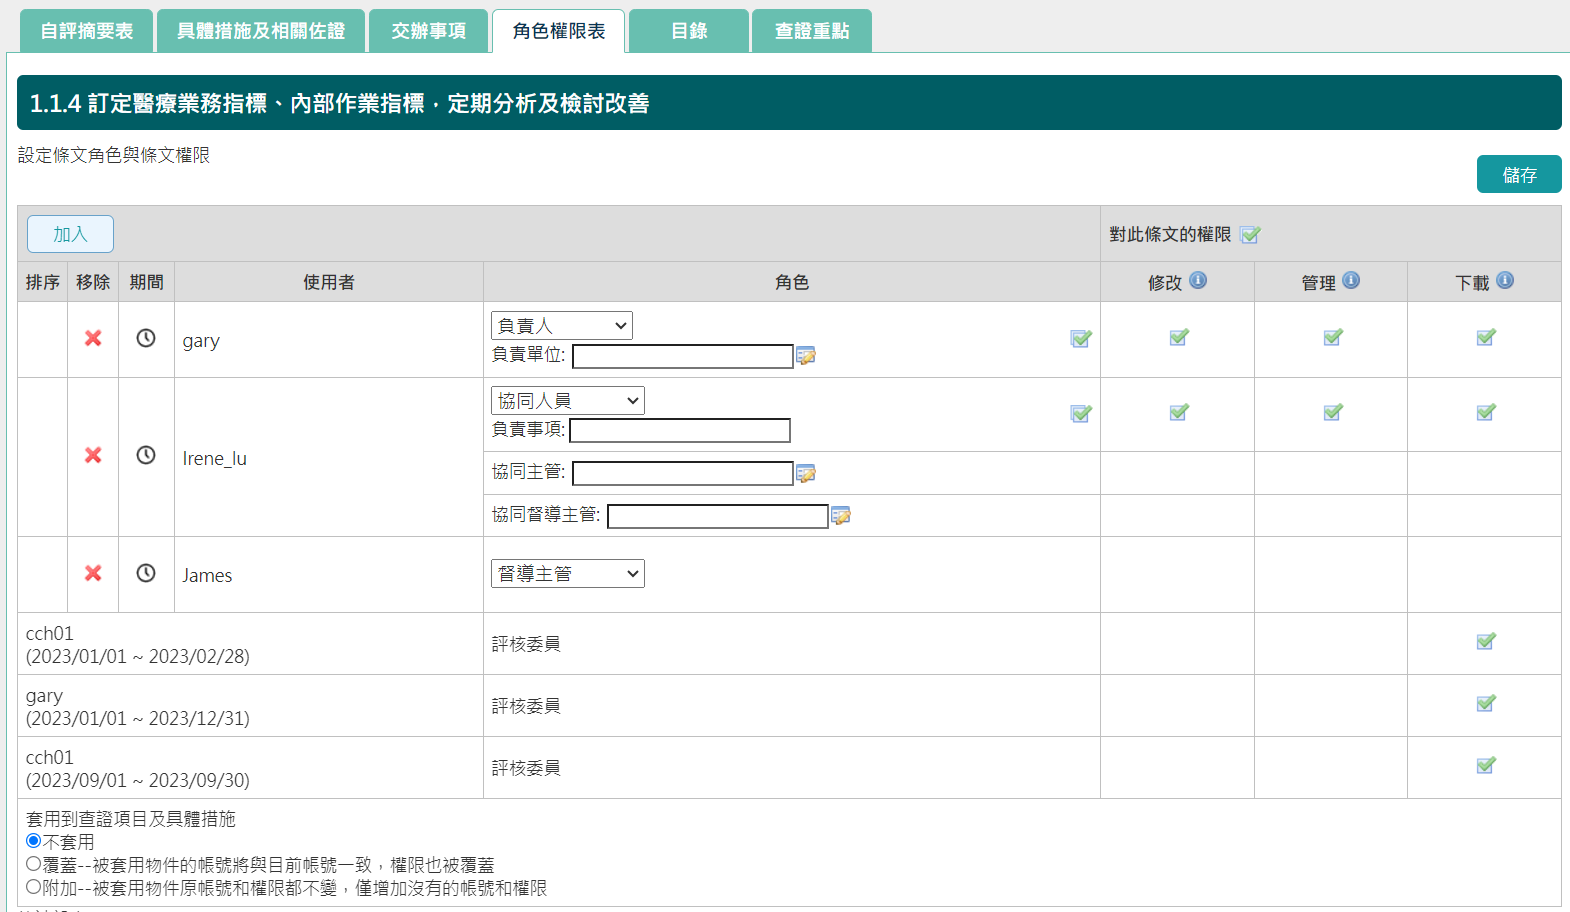Image resolution: width=1570 pixels, height=912 pixels.
Task: Select the 附加 apply option radio button
Action: tap(34, 887)
